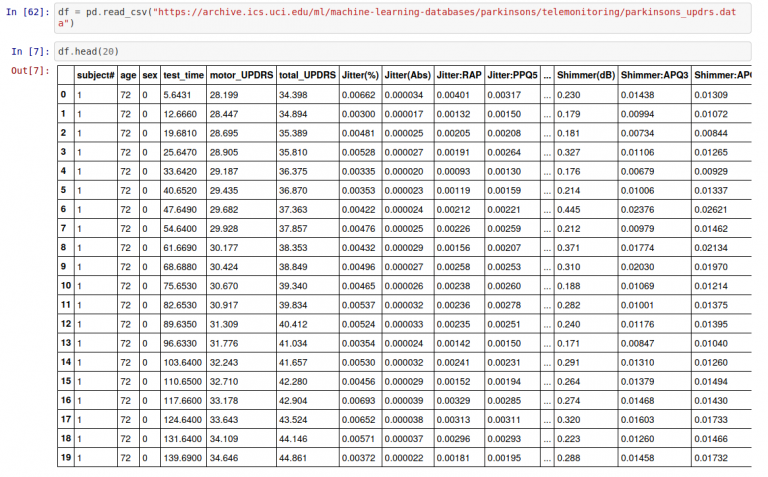Click the motor_UPDRS column header

click(241, 75)
